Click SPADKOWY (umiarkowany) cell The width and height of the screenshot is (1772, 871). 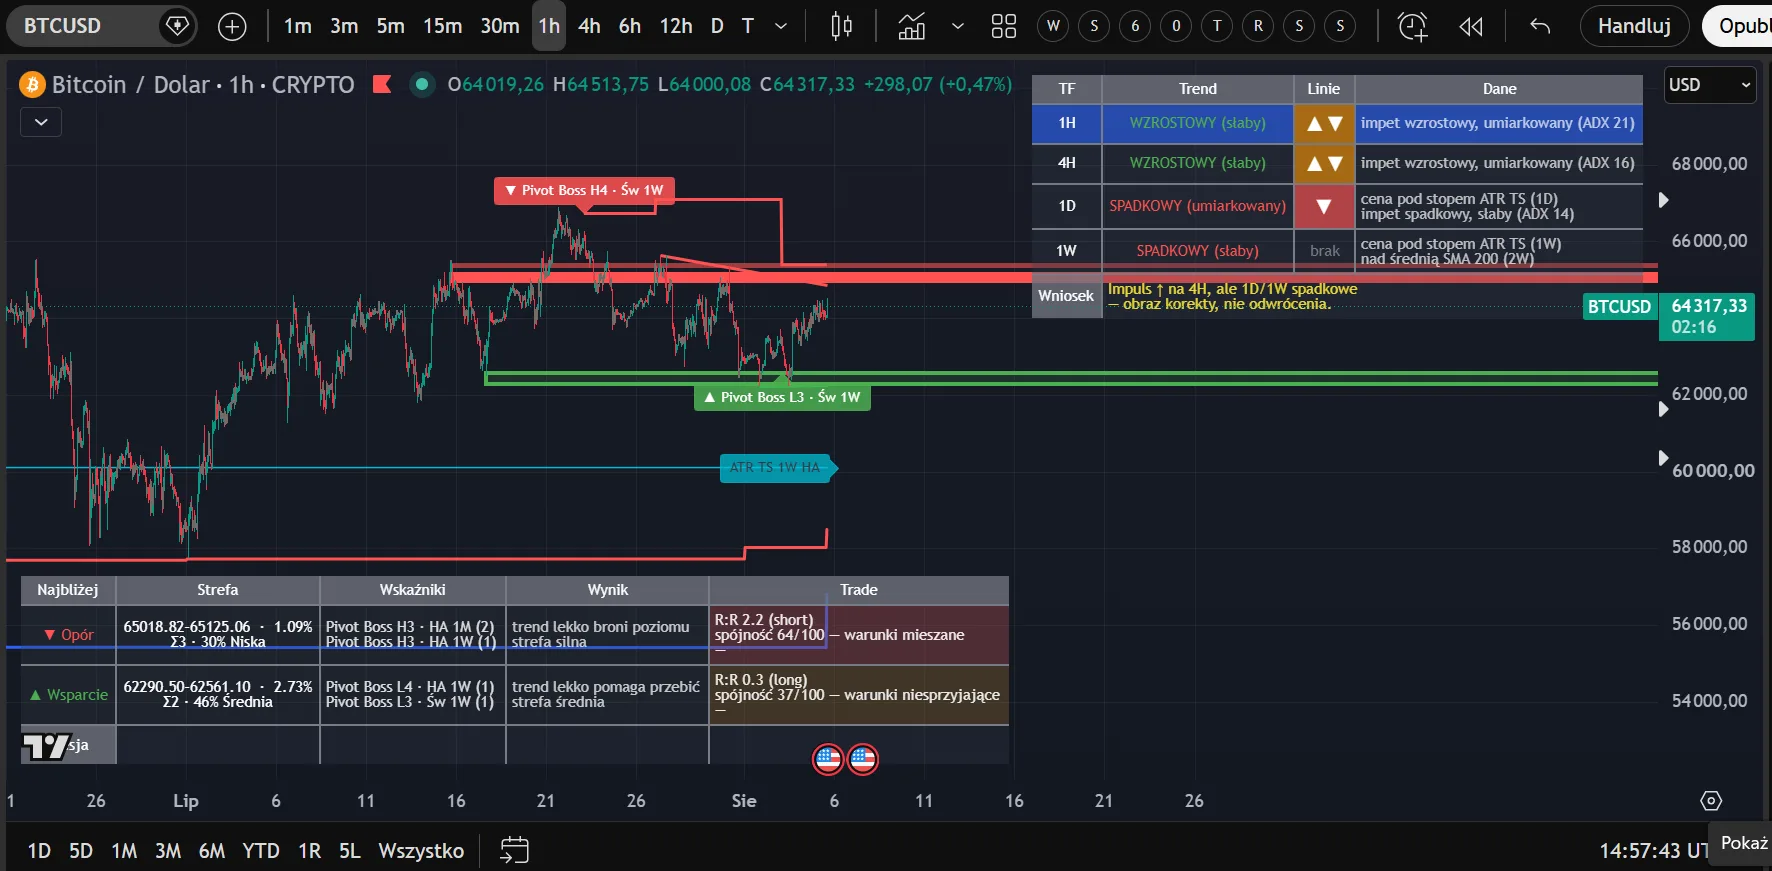pos(1197,206)
